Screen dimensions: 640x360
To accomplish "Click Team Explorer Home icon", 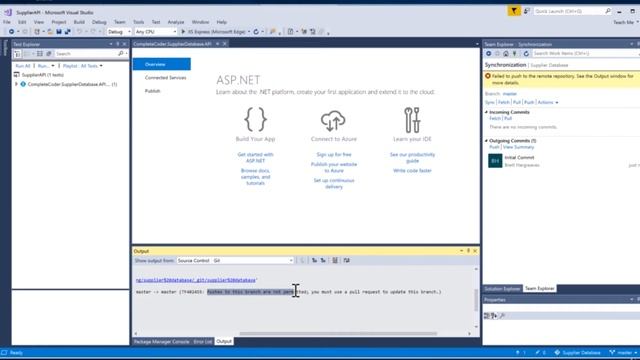I will click(506, 53).
